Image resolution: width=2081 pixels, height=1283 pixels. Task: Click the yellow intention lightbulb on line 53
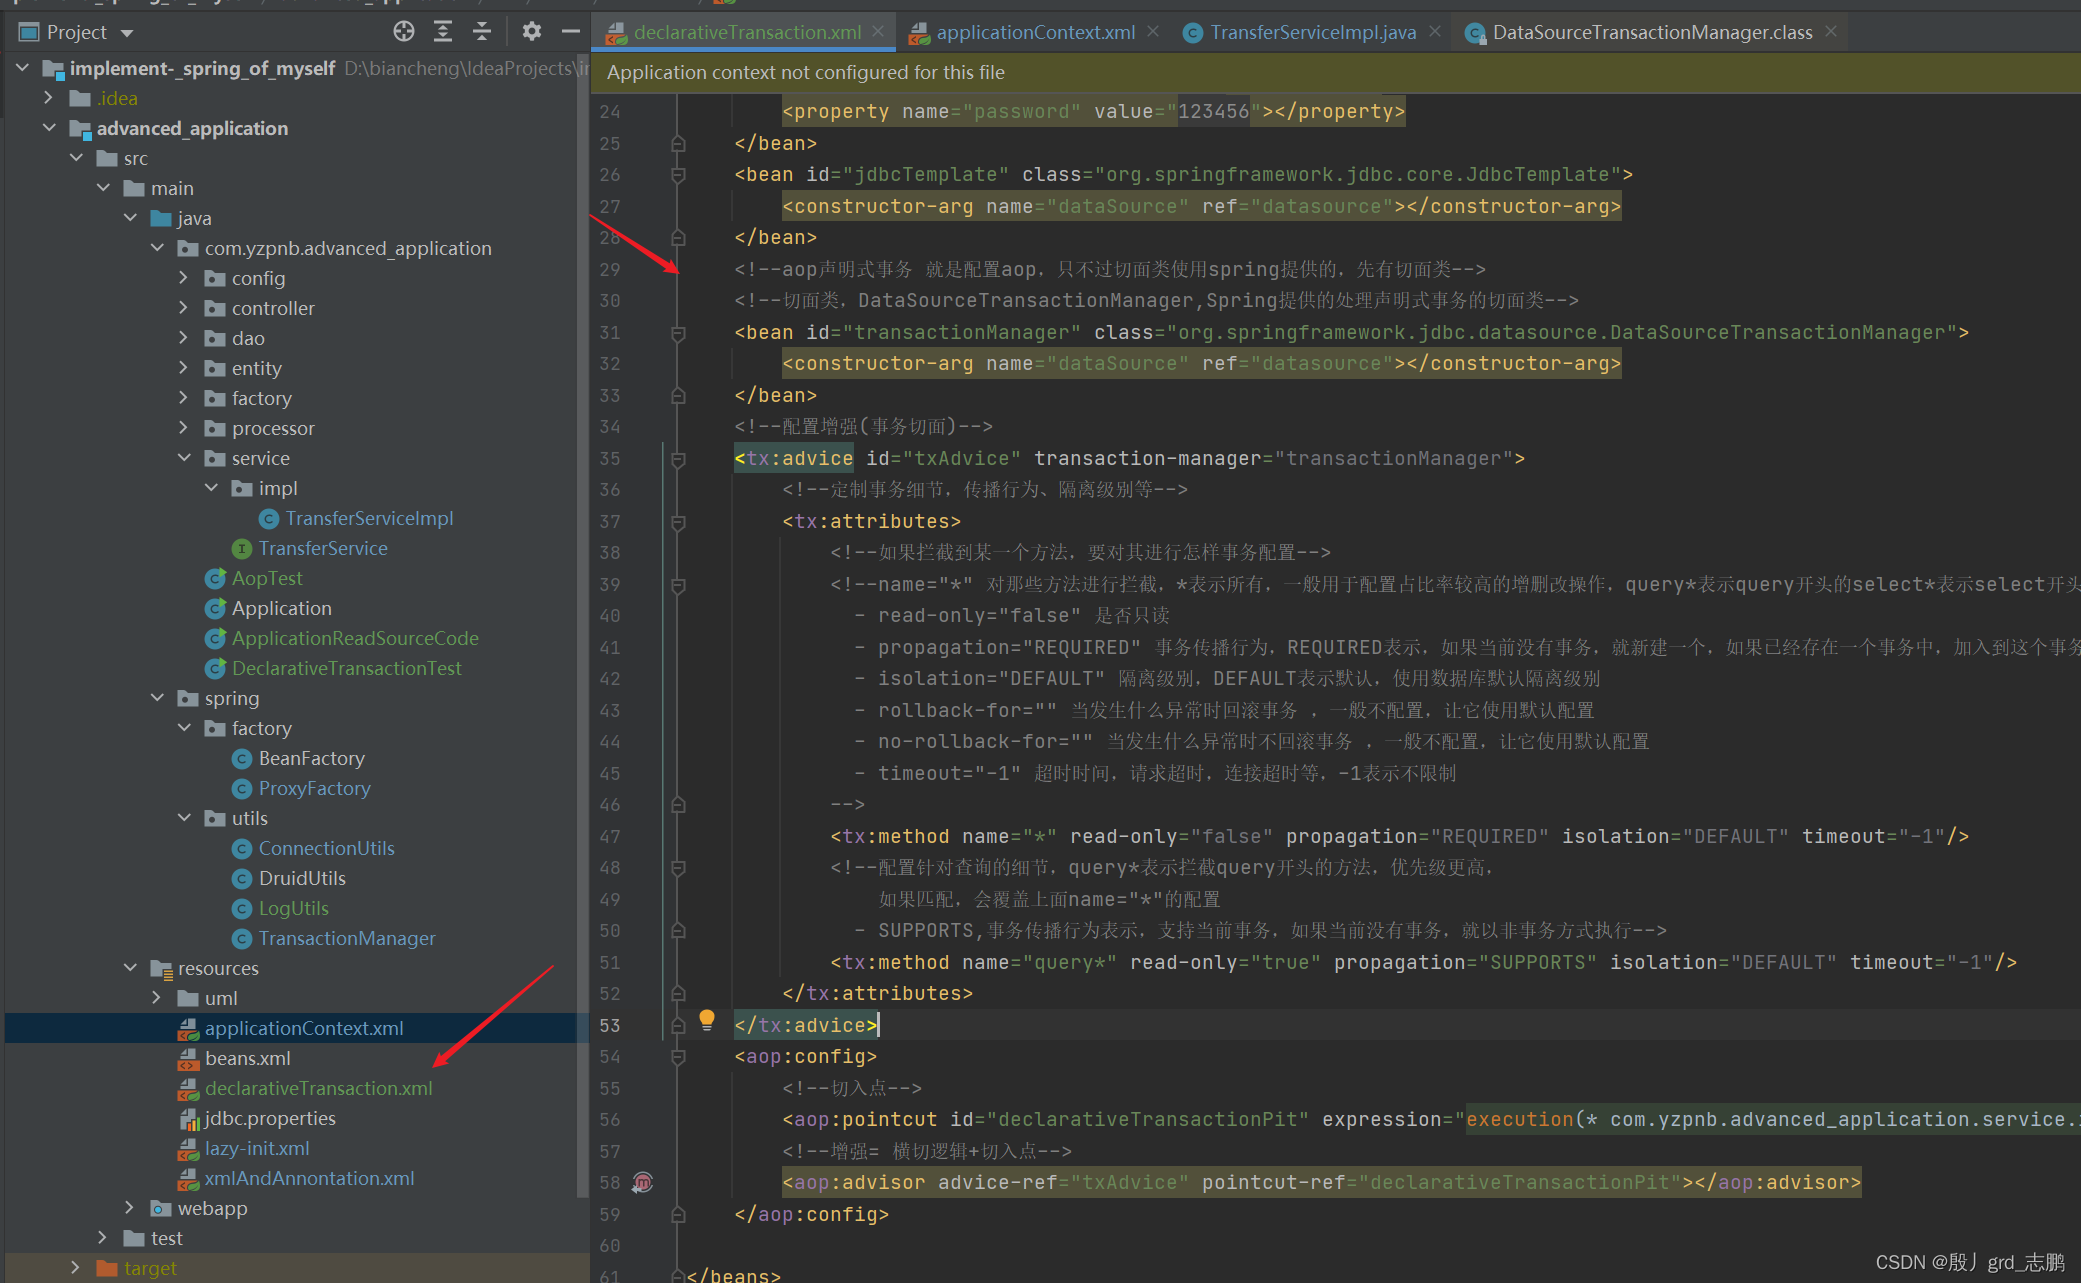pyautogui.click(x=707, y=1019)
